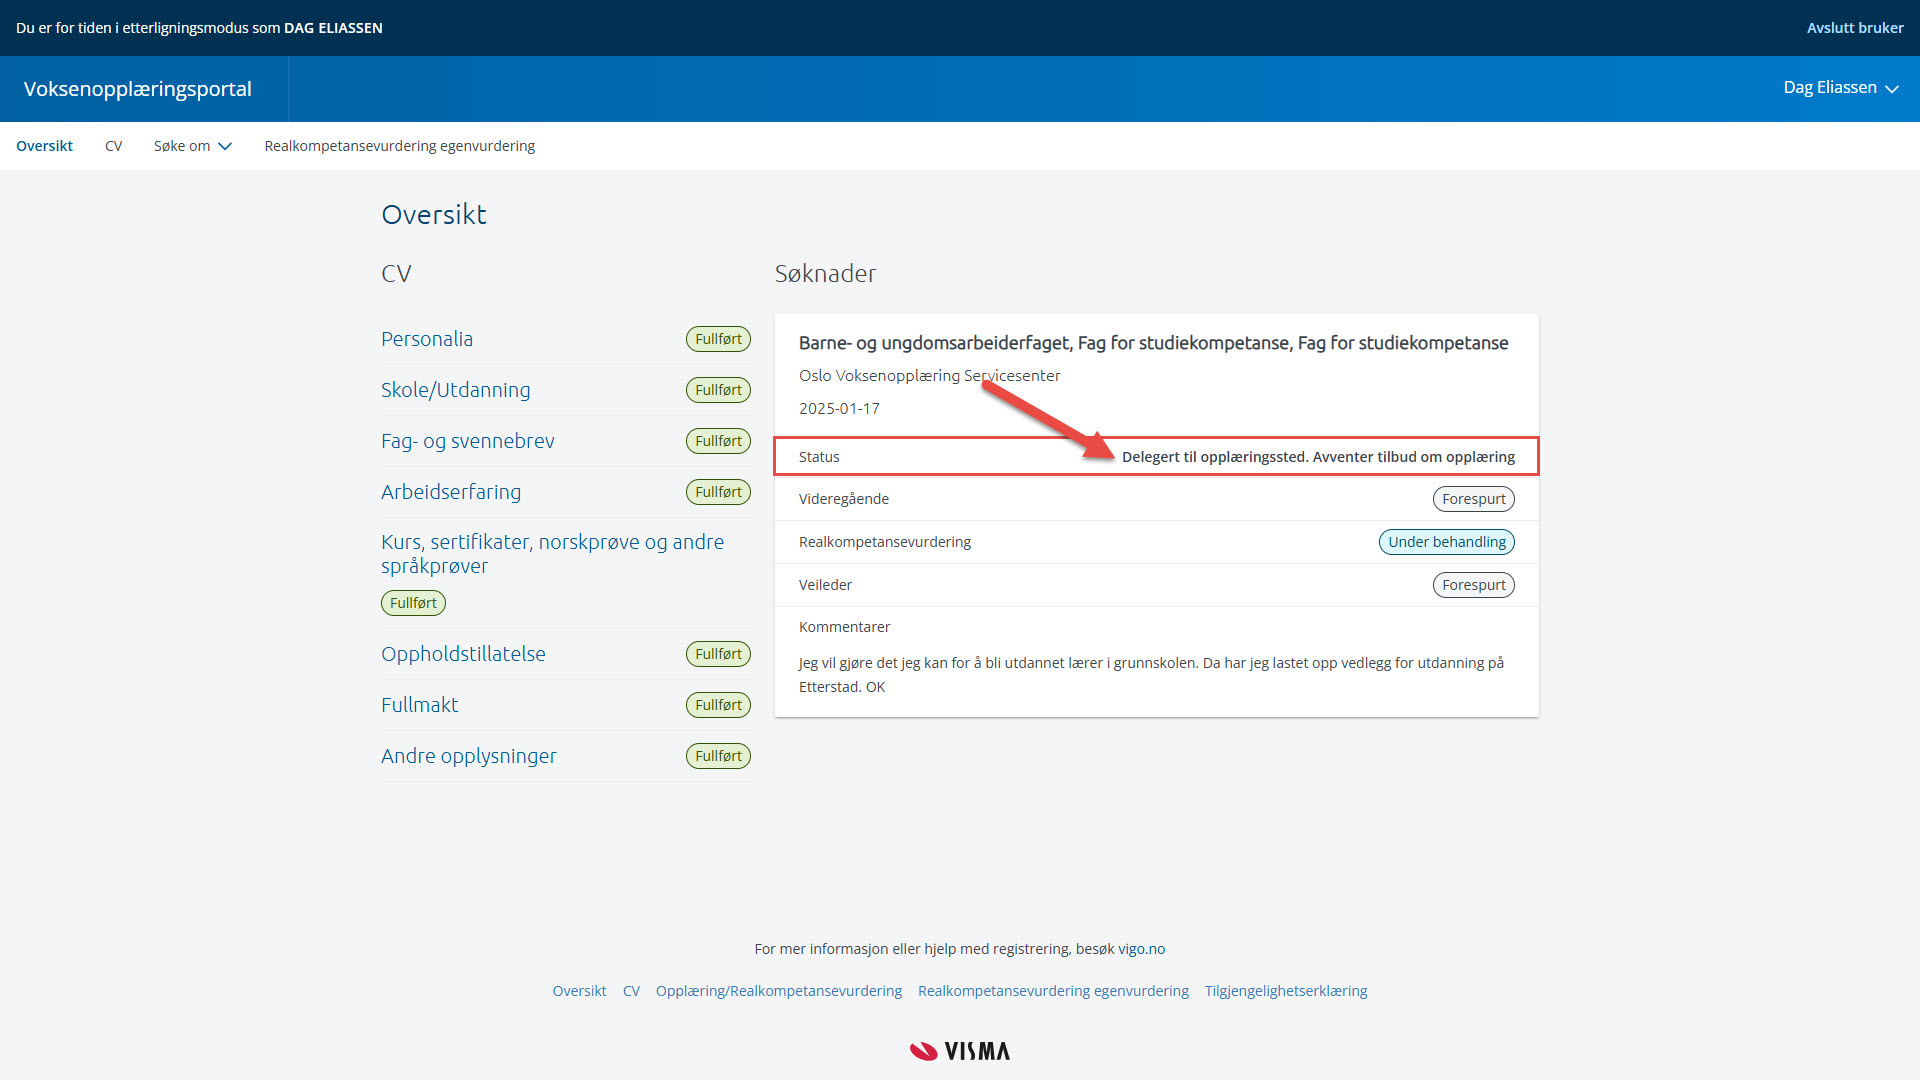Click the application date 2025-01-17
Viewport: 1920px width, 1080px height.
839,409
